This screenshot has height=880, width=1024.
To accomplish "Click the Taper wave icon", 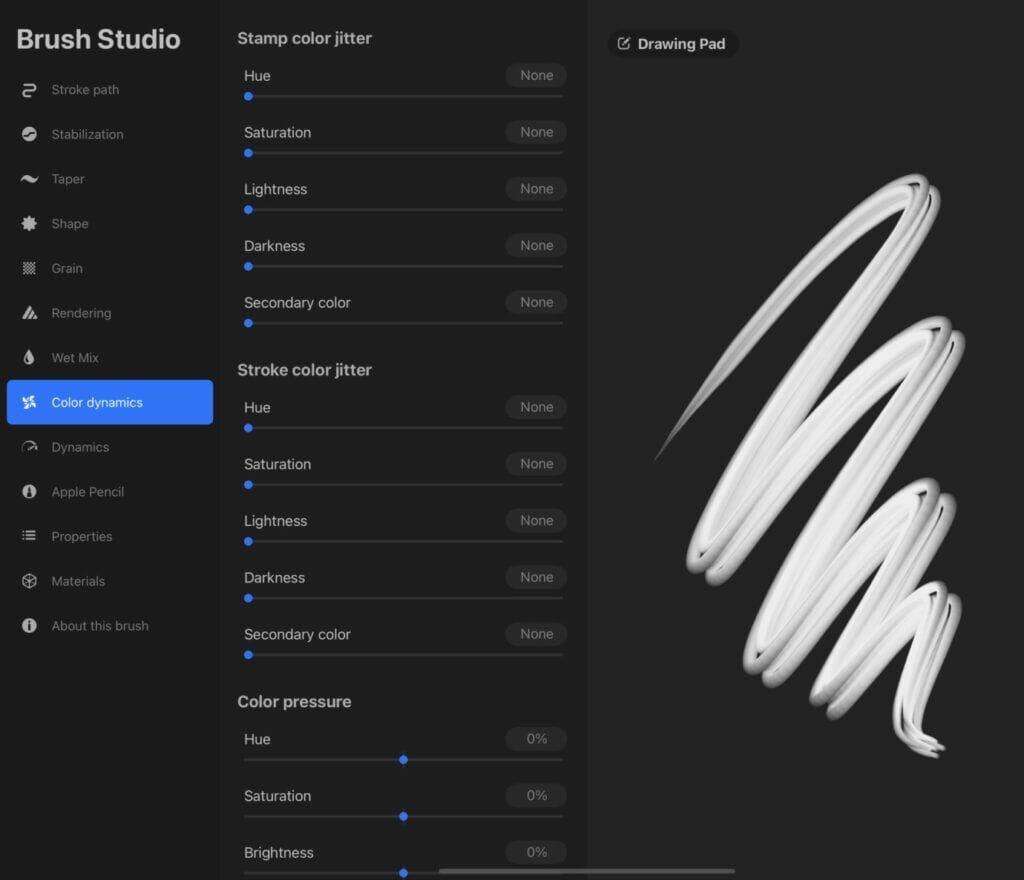I will (x=29, y=179).
